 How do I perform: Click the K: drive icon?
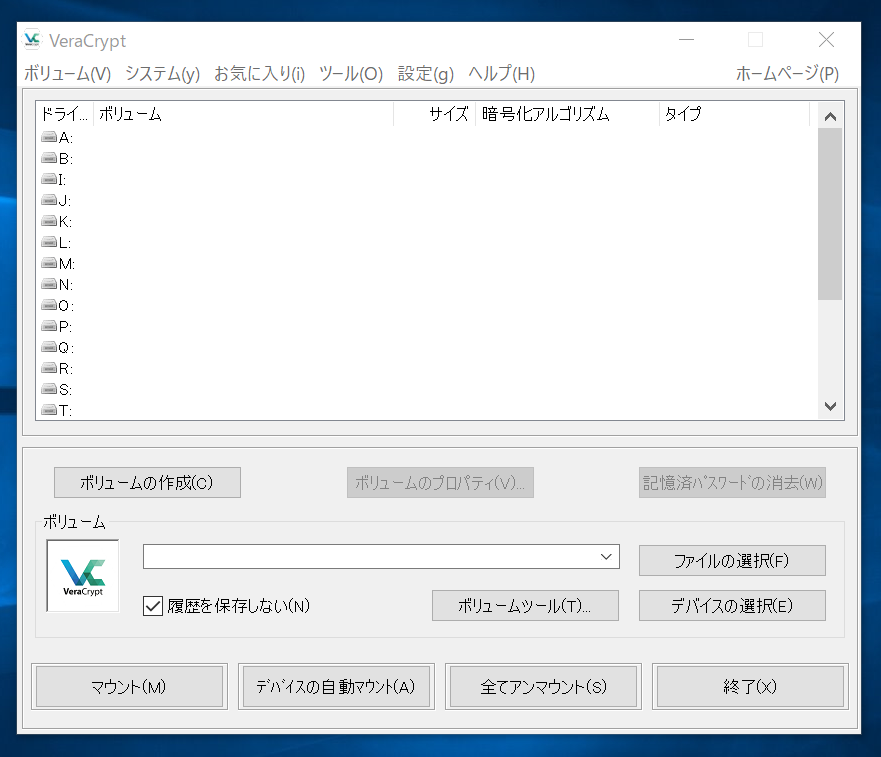49,222
